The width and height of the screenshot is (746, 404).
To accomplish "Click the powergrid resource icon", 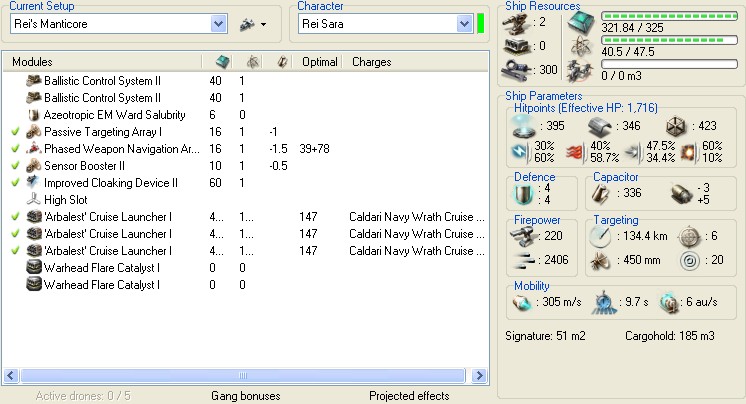I will (x=581, y=47).
